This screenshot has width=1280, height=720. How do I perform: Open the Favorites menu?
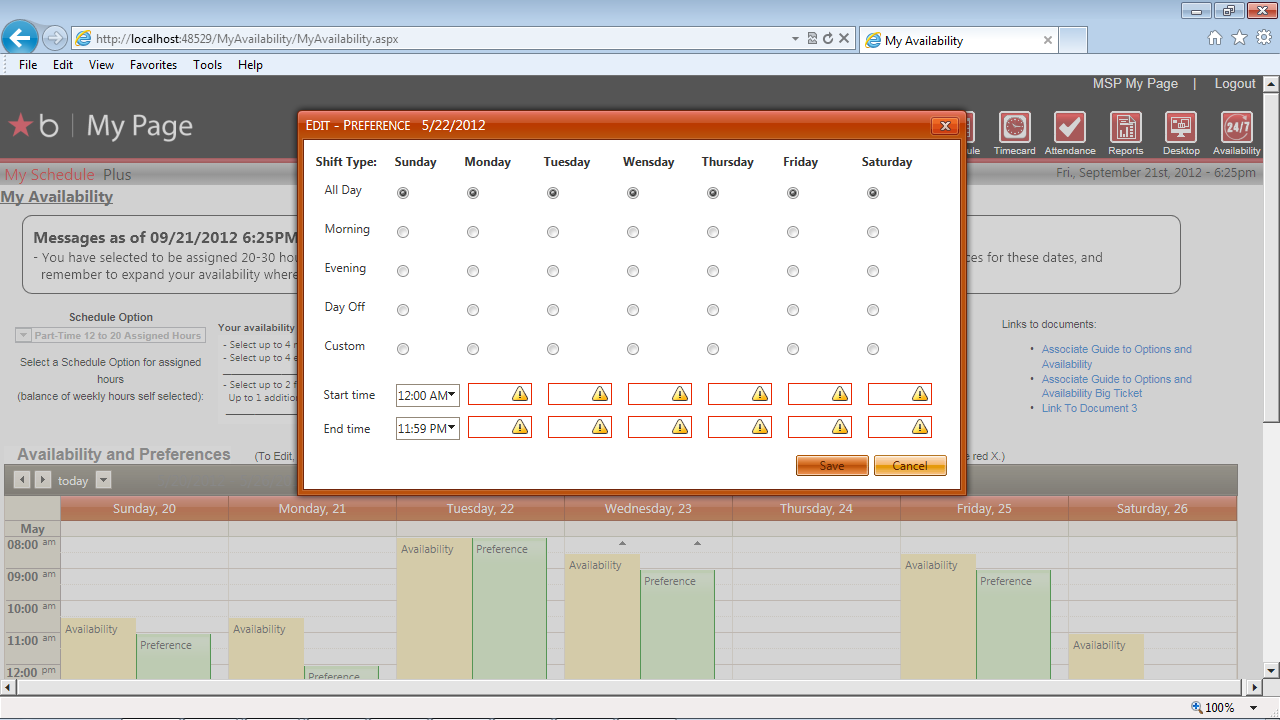[153, 65]
